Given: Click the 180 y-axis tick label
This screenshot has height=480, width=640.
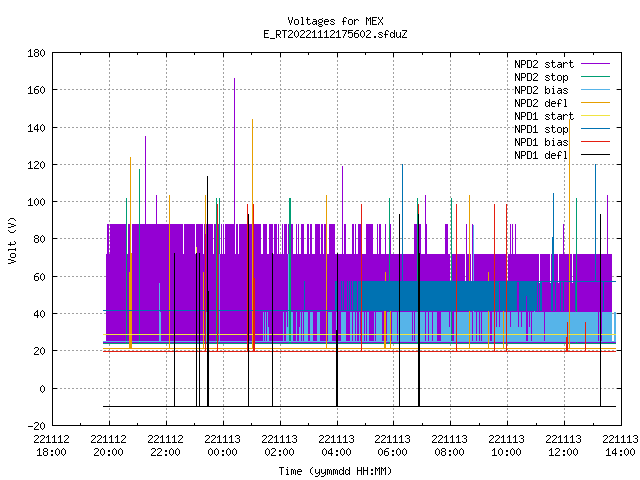Looking at the screenshot, I should tap(36, 53).
